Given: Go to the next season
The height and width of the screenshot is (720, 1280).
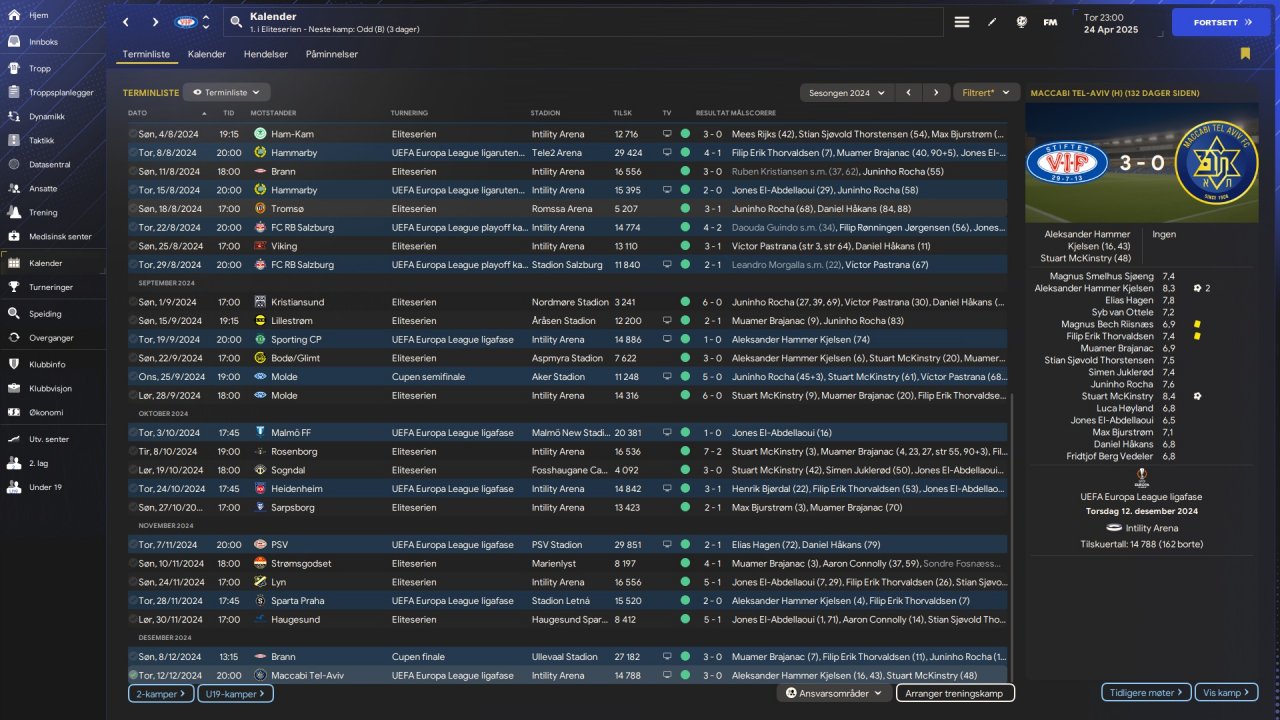Looking at the screenshot, I should click(x=935, y=92).
